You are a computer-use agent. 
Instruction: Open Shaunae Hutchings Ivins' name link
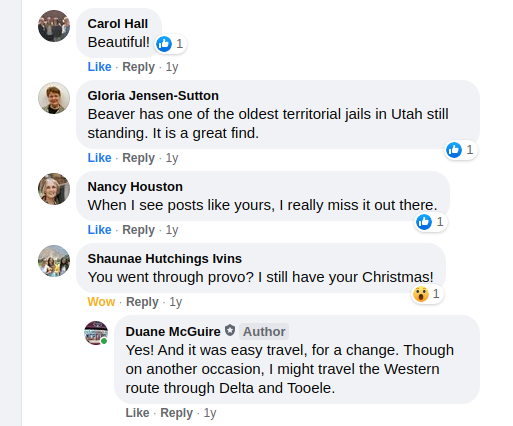tap(164, 259)
